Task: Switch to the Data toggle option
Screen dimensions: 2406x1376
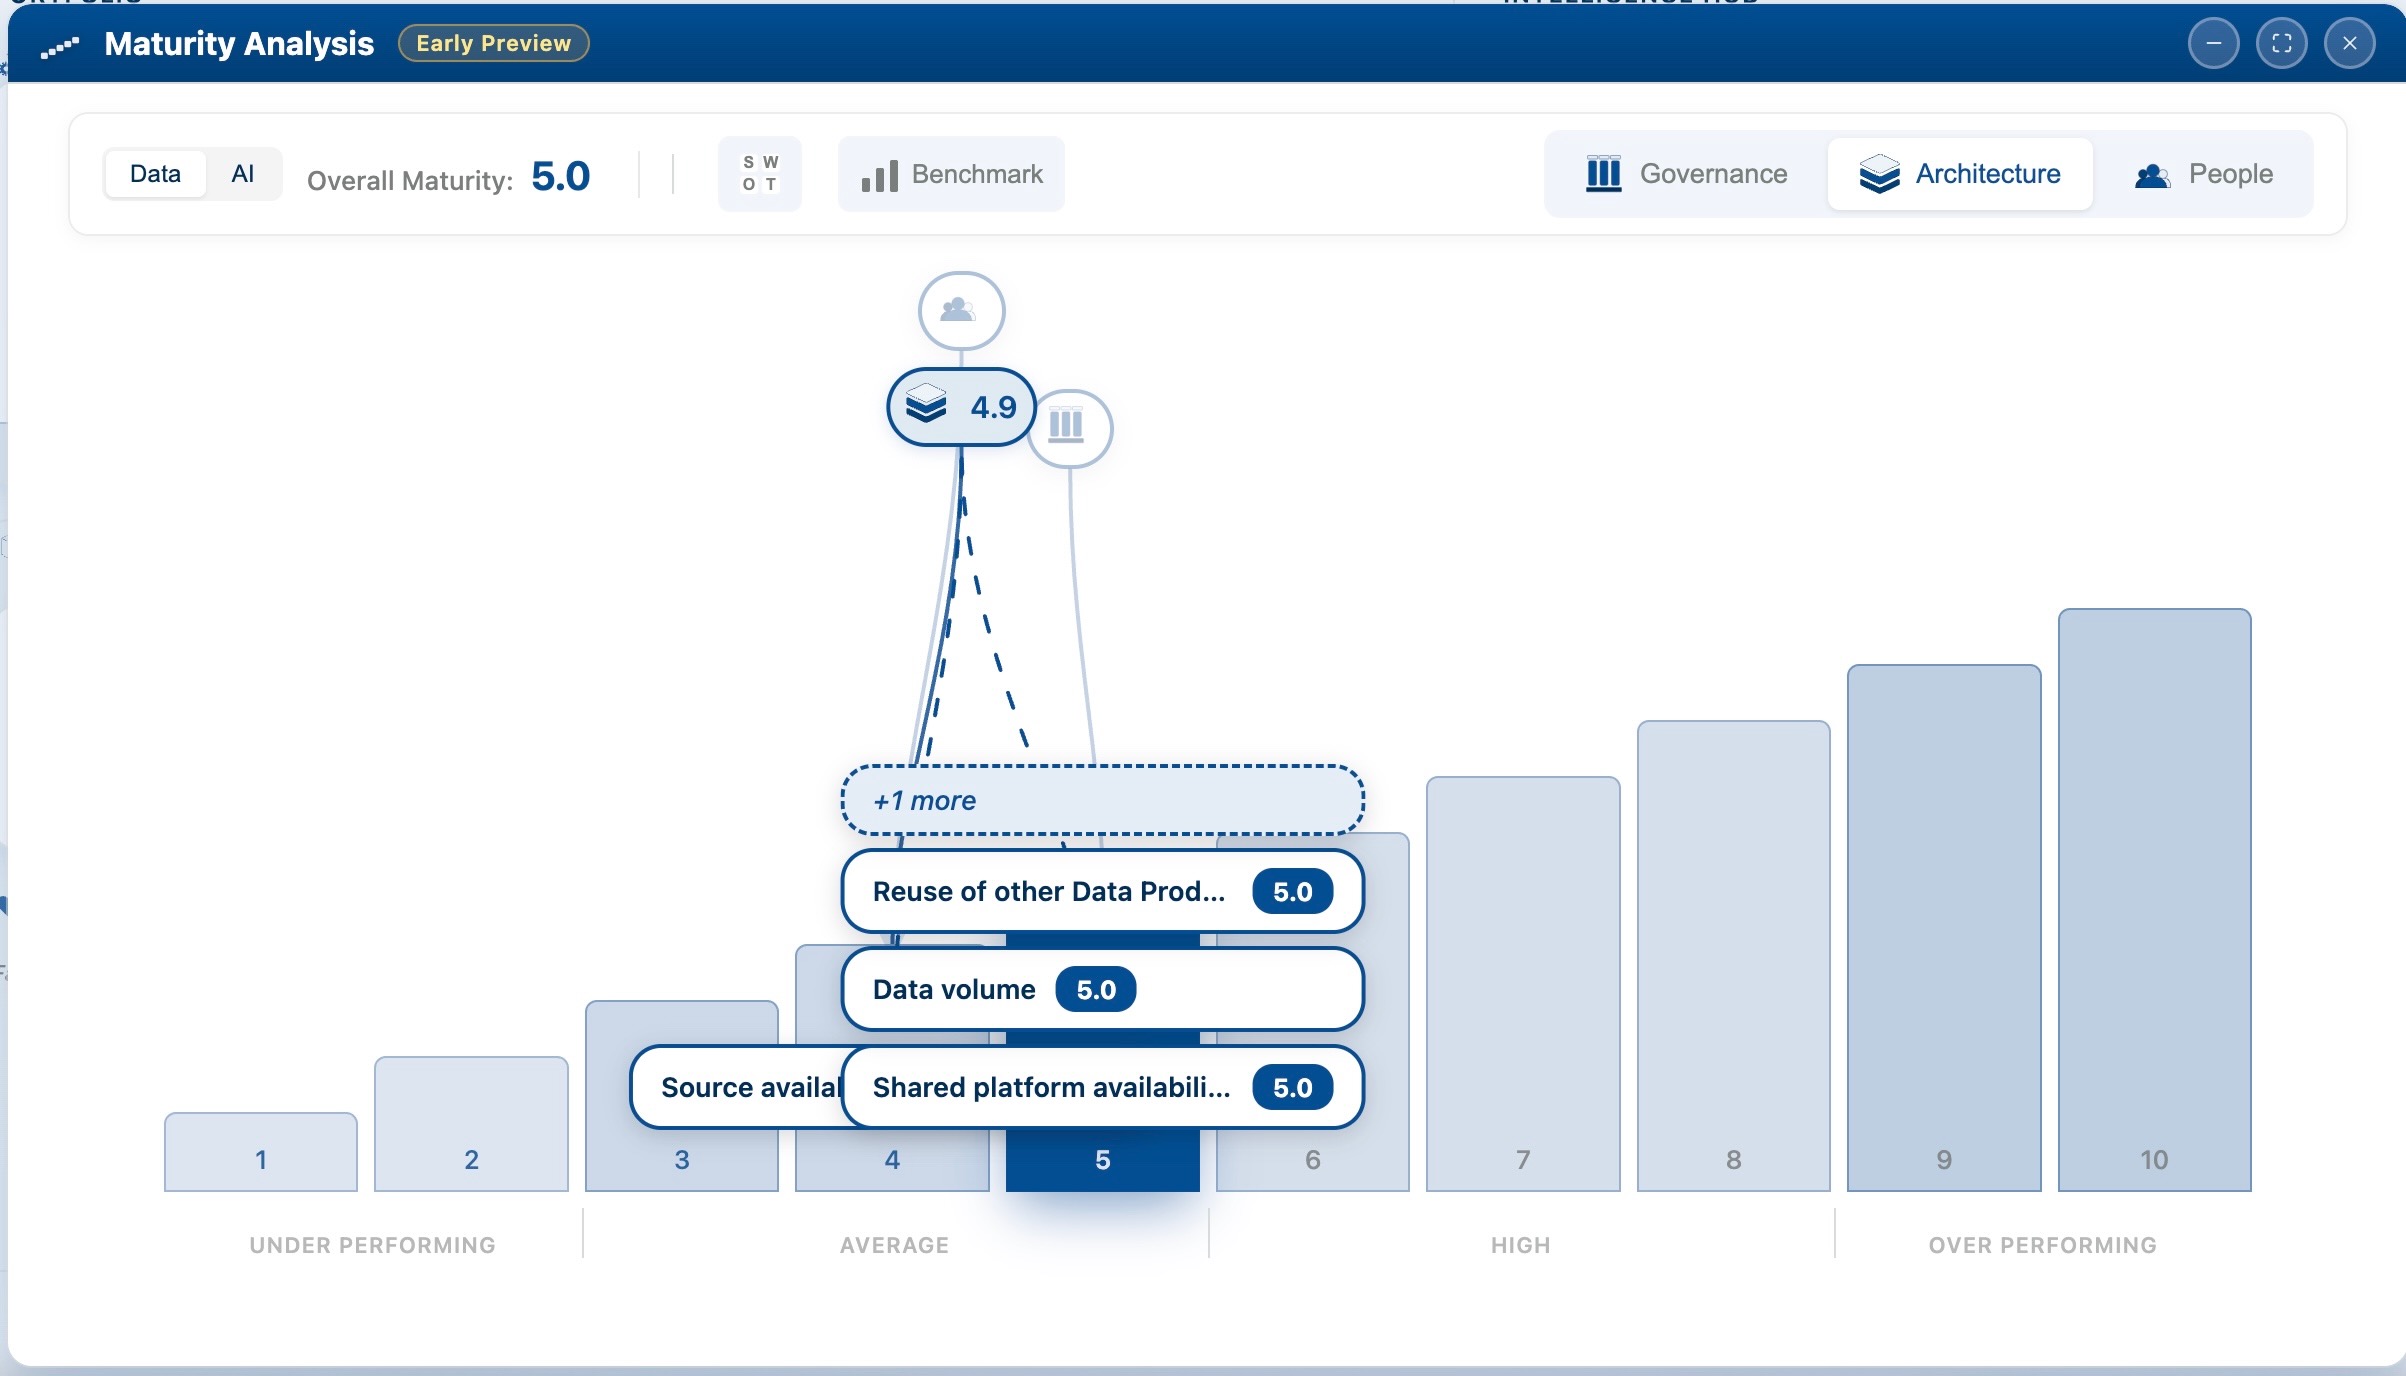Action: click(x=155, y=174)
